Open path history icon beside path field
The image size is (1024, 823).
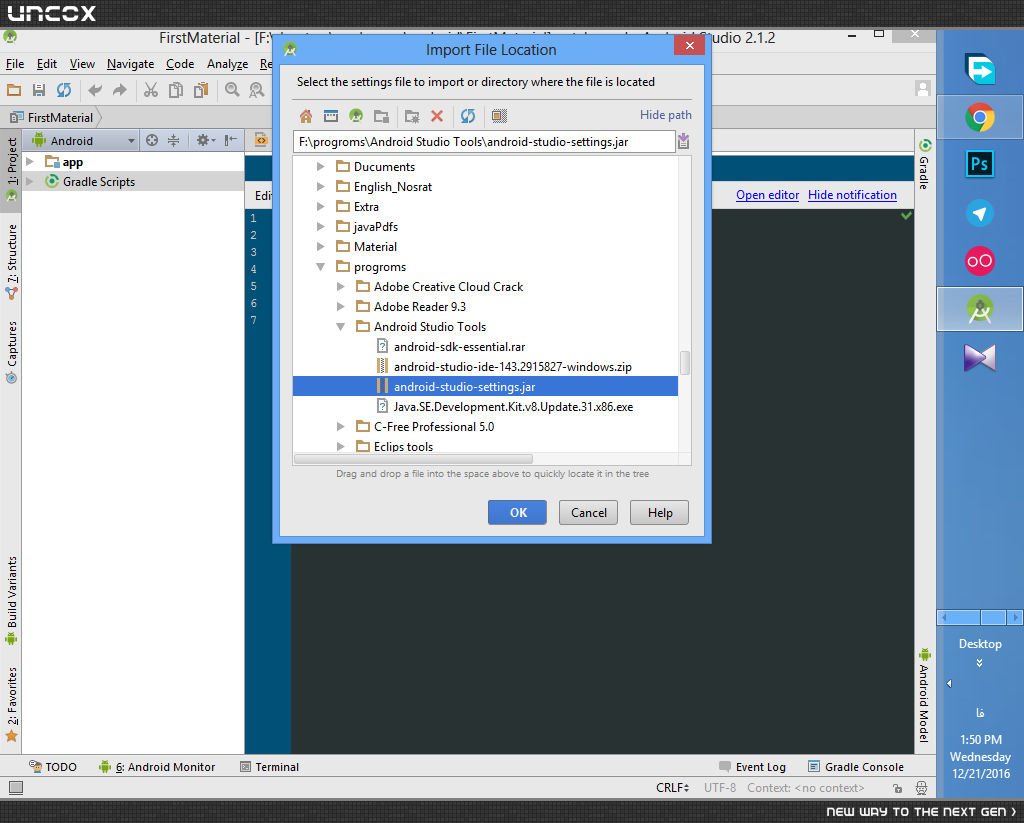click(684, 141)
